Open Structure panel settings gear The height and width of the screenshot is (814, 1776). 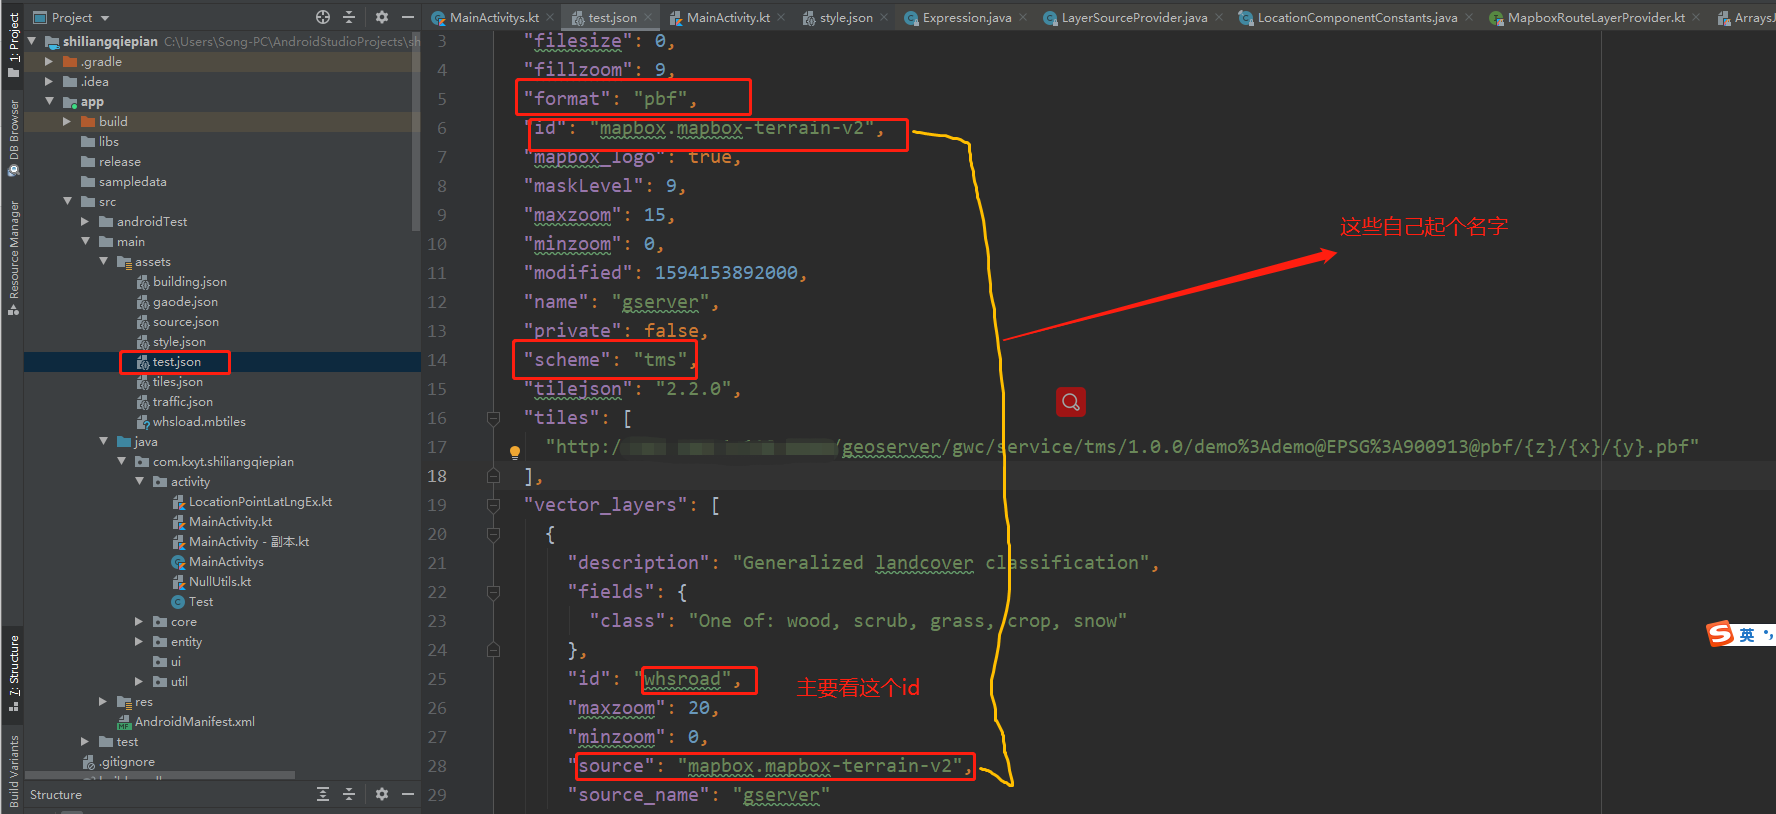(381, 794)
